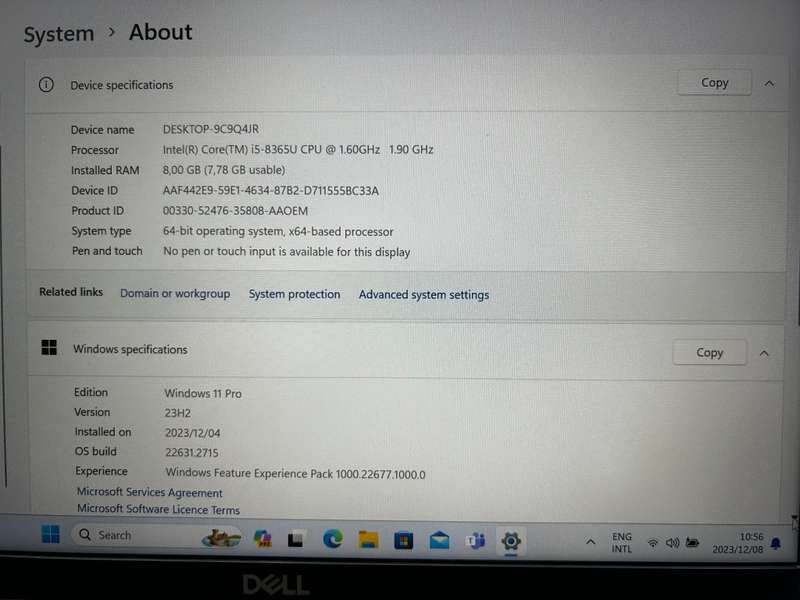This screenshot has height=600, width=800.
Task: Click the taskbar Search box
Action: (157, 536)
